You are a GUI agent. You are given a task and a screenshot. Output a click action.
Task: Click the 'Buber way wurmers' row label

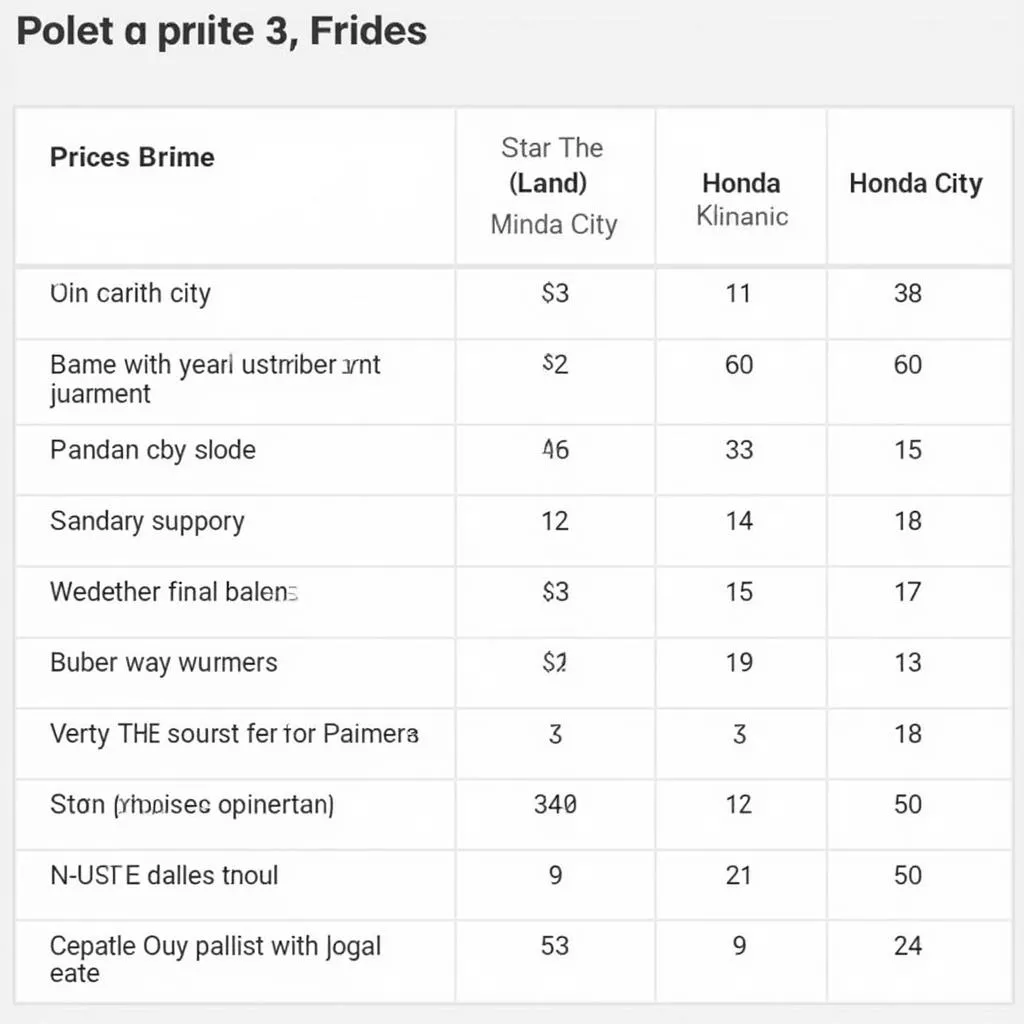164,662
